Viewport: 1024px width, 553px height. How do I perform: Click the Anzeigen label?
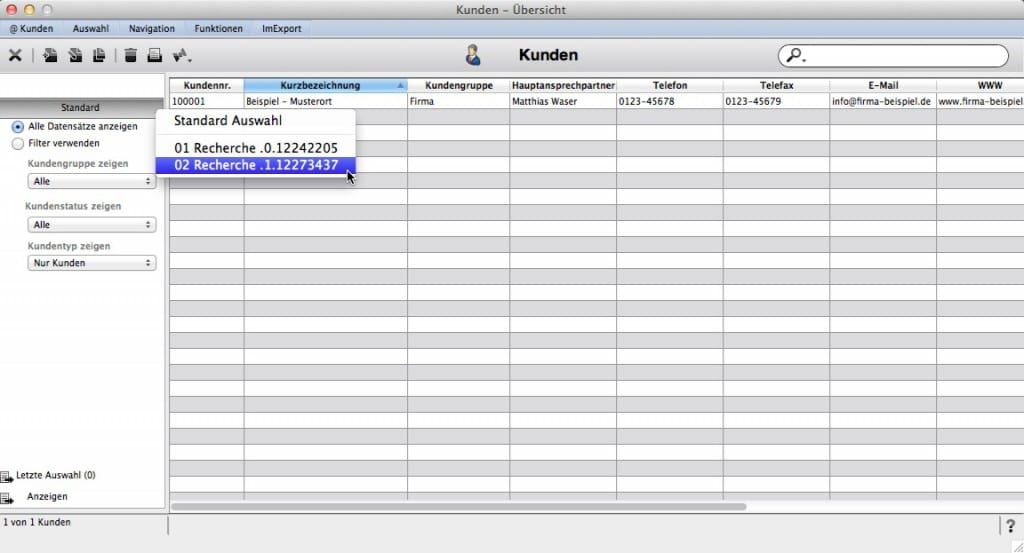47,497
